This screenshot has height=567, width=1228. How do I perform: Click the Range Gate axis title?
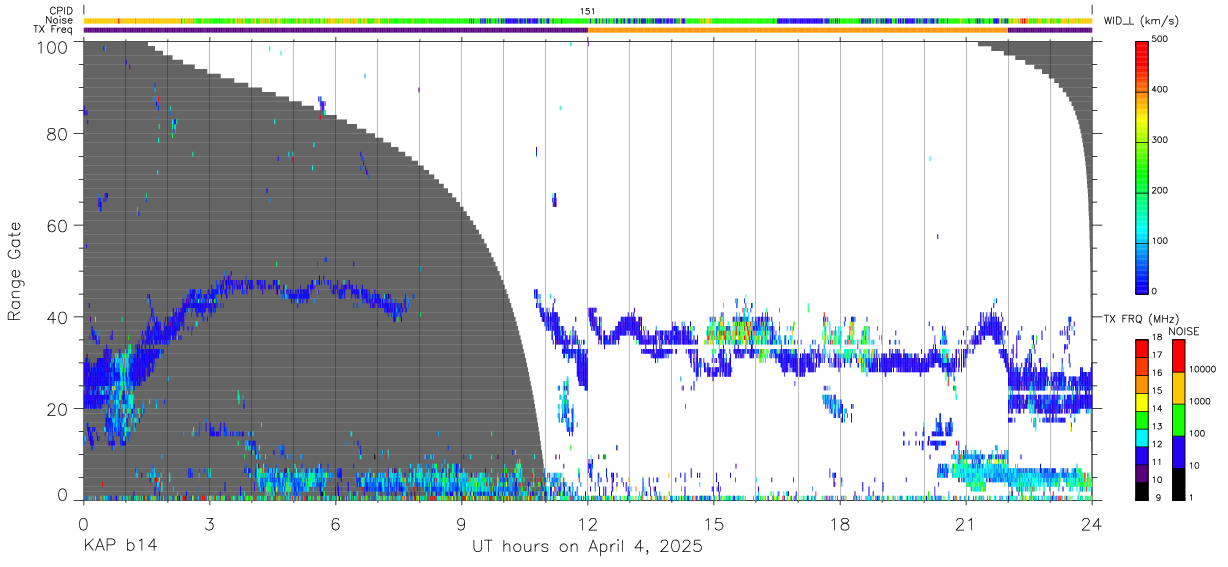point(15,270)
